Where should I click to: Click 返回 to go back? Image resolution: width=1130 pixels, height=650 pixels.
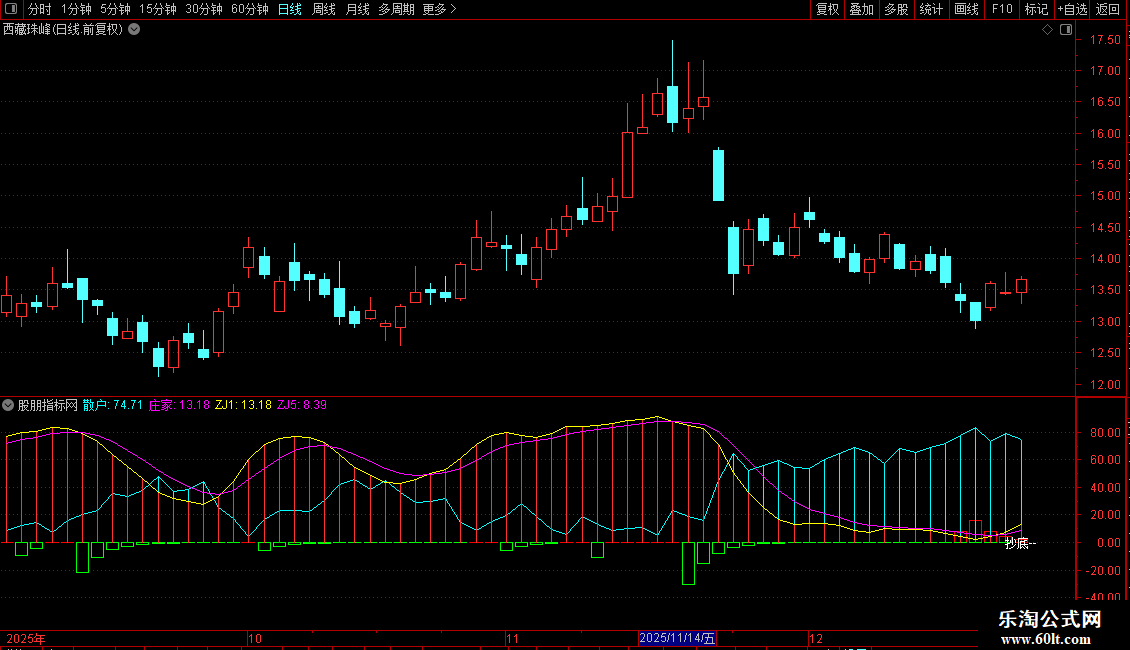(1108, 9)
